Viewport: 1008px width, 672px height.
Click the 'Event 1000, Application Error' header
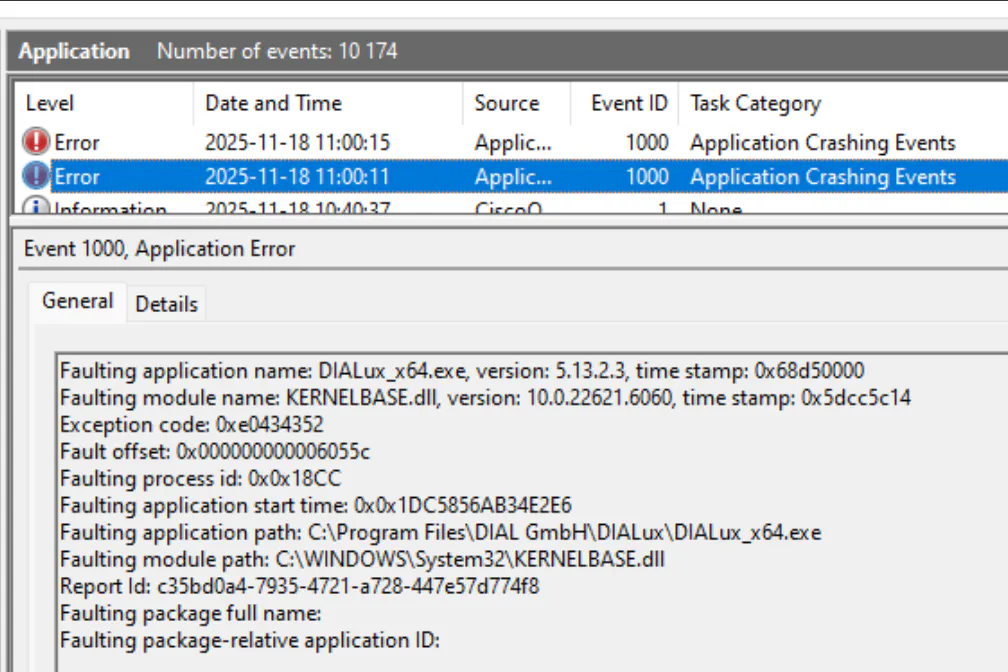coord(159,249)
